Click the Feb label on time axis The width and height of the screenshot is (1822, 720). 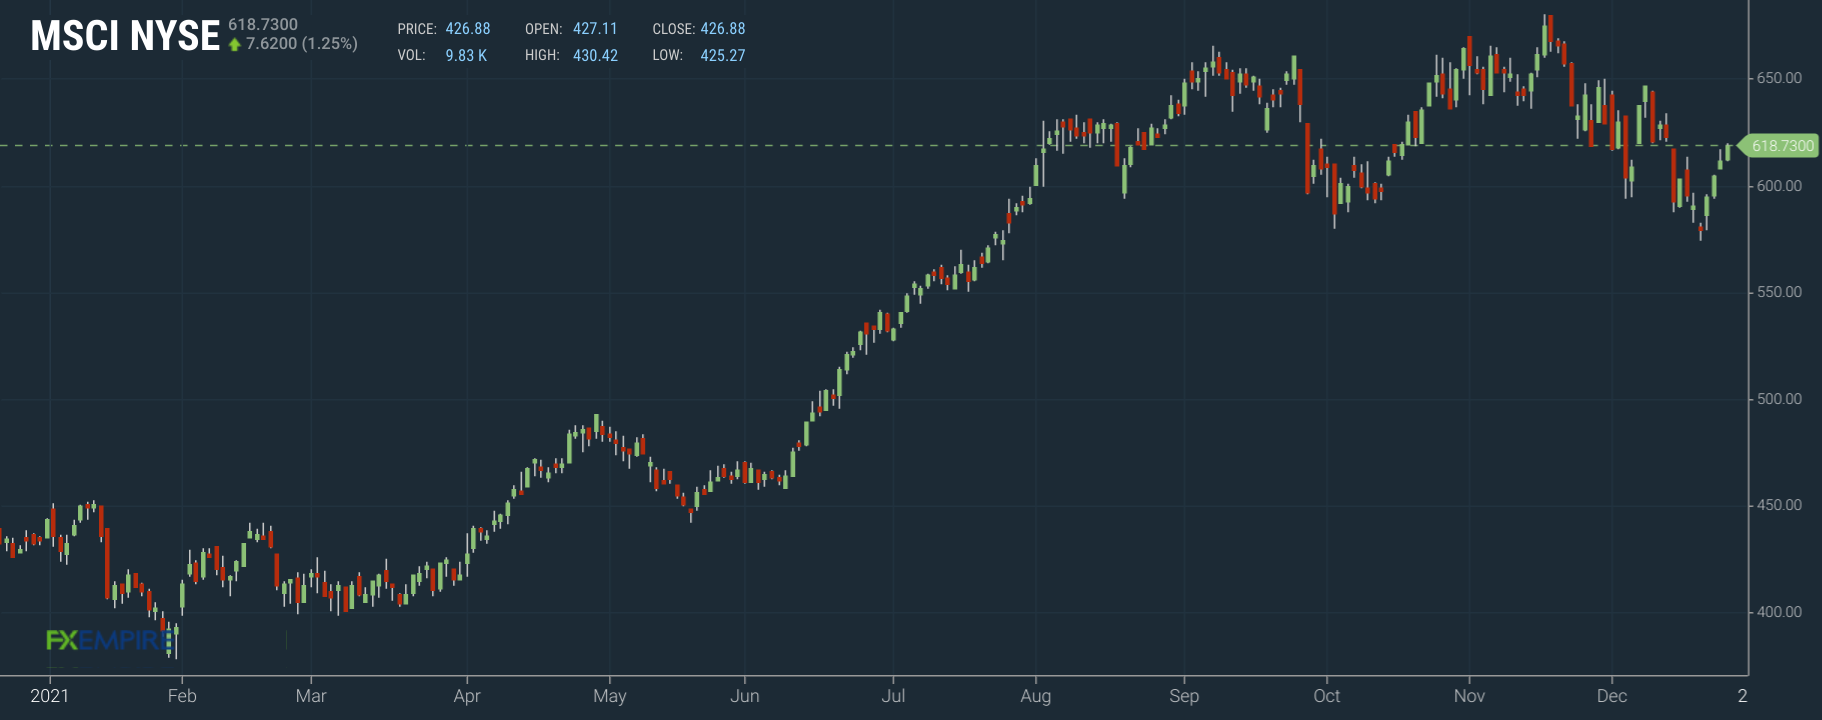click(182, 696)
